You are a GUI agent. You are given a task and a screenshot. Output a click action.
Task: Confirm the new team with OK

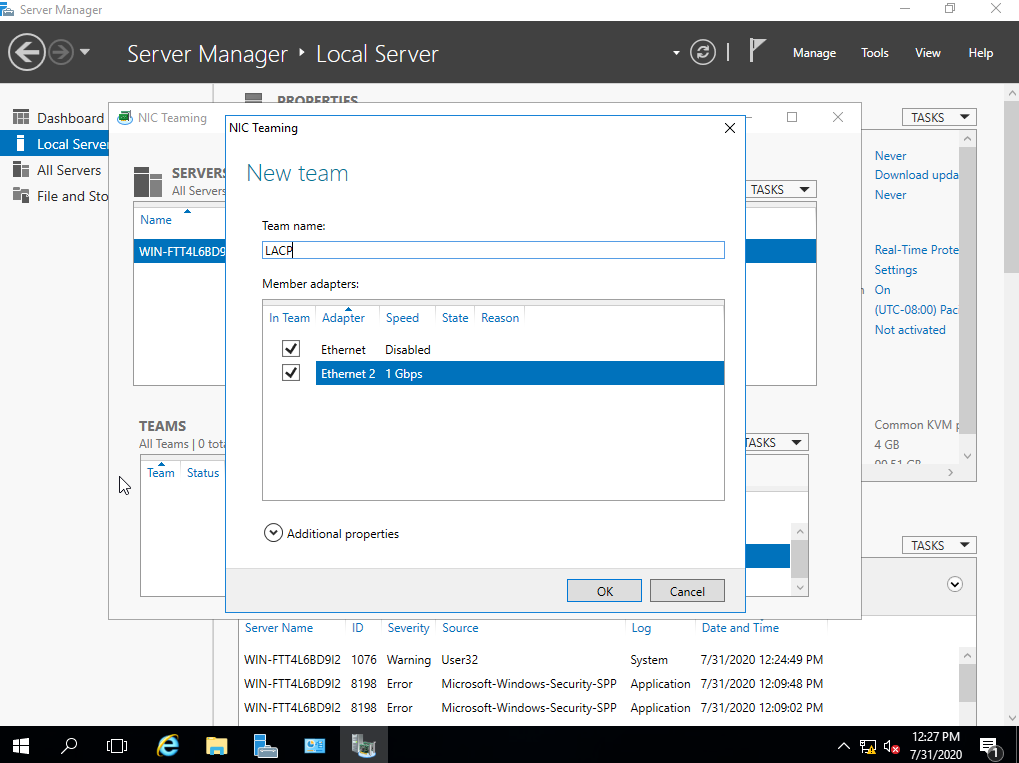[604, 590]
